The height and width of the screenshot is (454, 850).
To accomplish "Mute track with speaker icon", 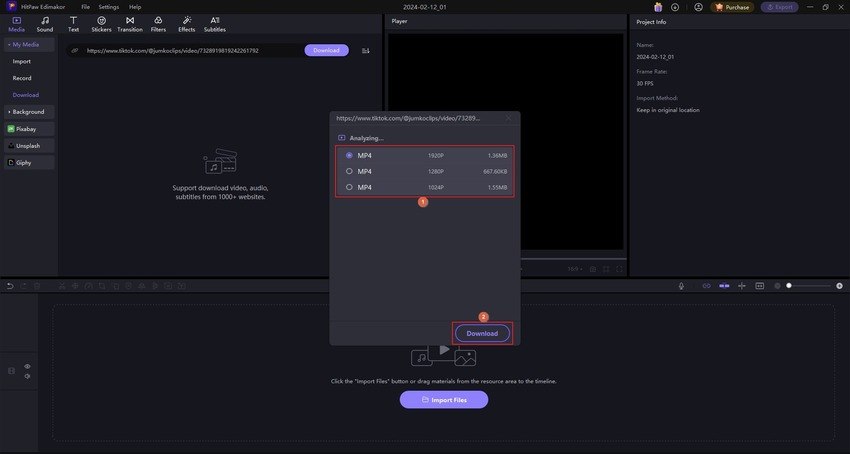I will pos(27,376).
